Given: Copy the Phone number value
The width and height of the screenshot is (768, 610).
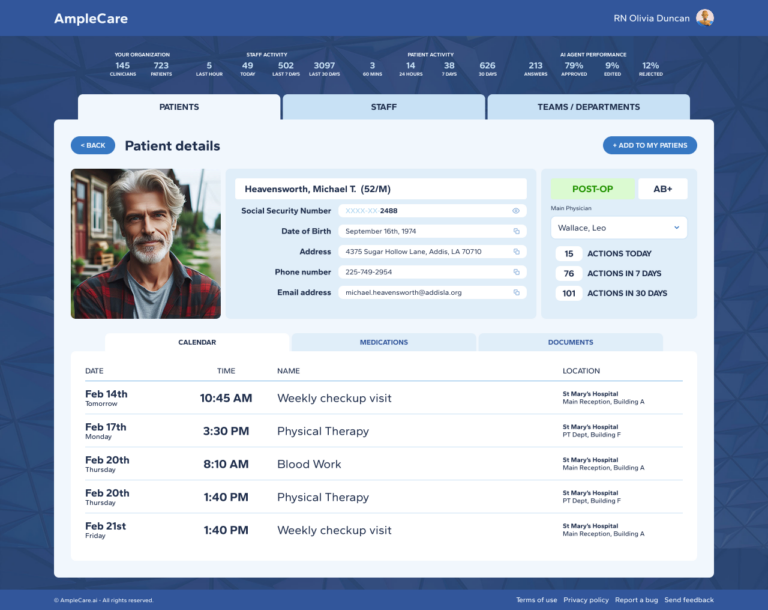Looking at the screenshot, I should (x=516, y=272).
